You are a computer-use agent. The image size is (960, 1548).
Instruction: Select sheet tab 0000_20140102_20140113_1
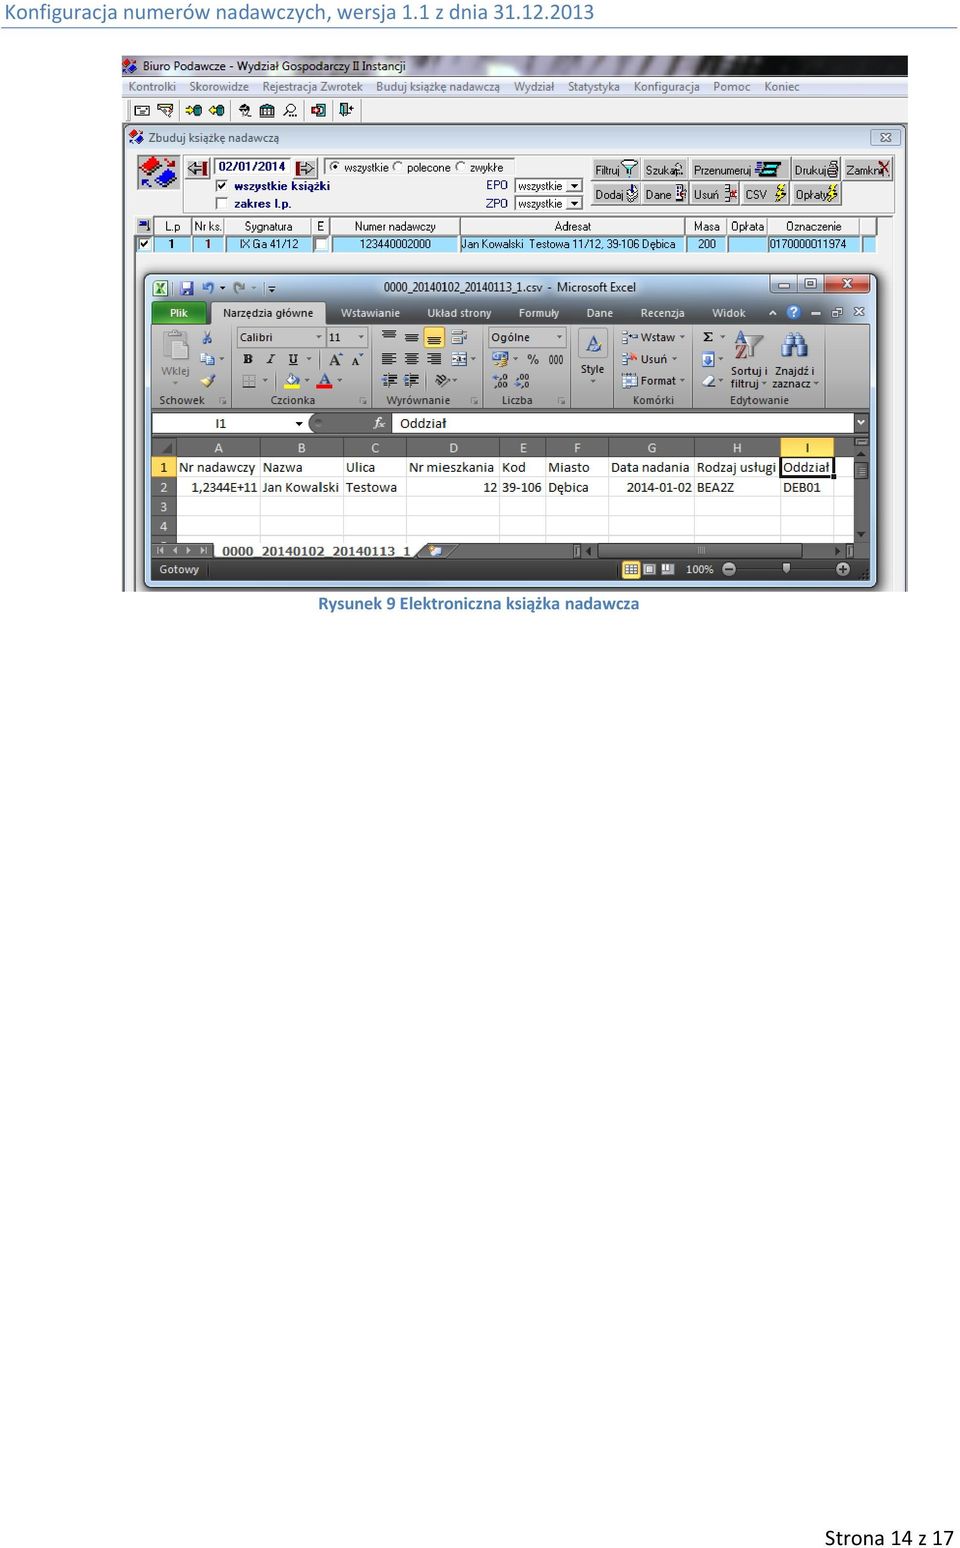(x=316, y=551)
